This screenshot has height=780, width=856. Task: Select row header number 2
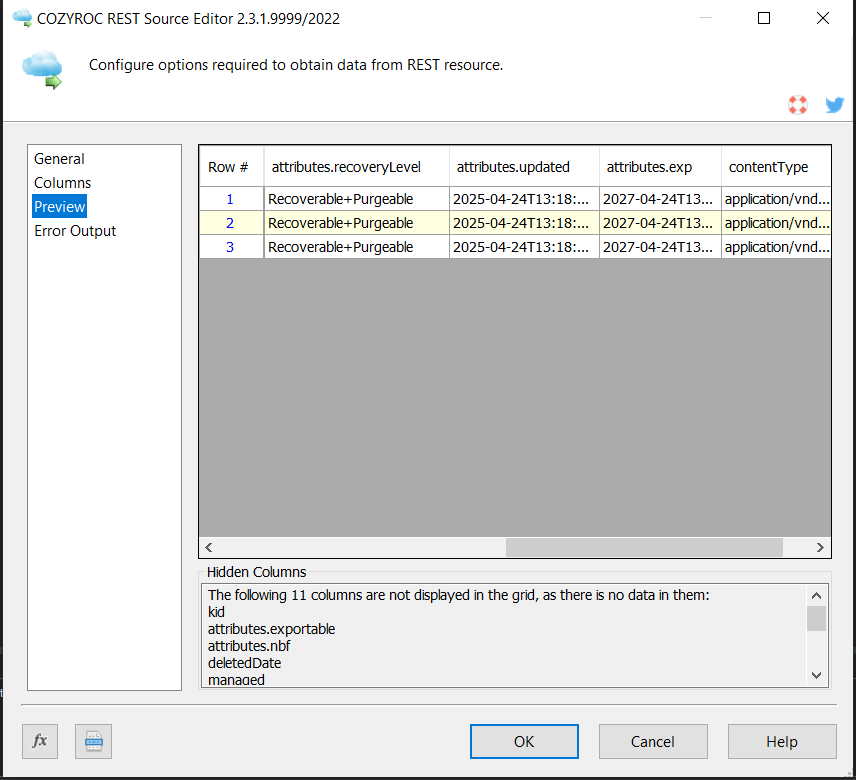coord(231,223)
